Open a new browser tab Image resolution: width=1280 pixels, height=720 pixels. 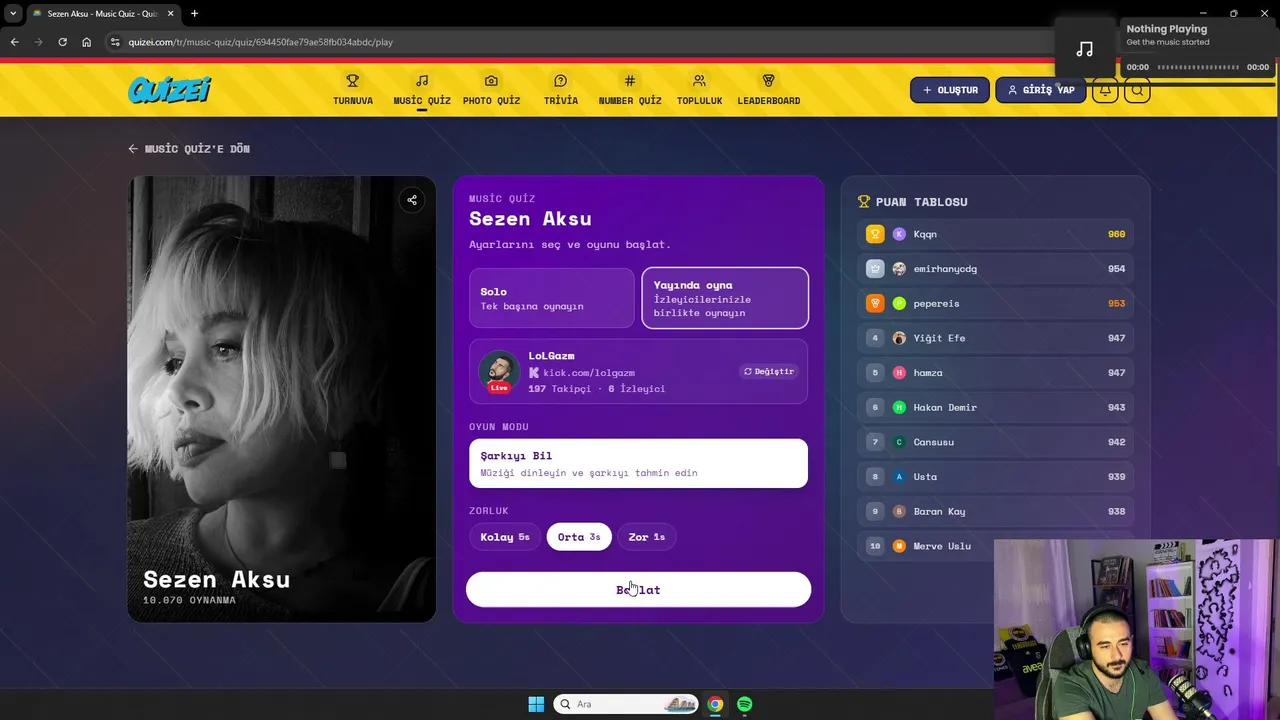pyautogui.click(x=194, y=14)
